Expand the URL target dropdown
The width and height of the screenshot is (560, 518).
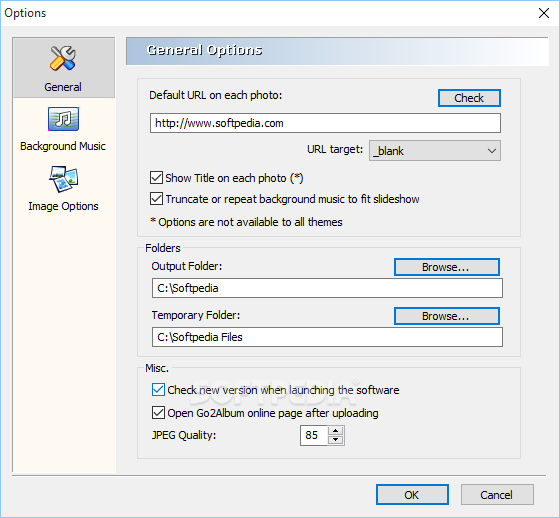click(435, 151)
